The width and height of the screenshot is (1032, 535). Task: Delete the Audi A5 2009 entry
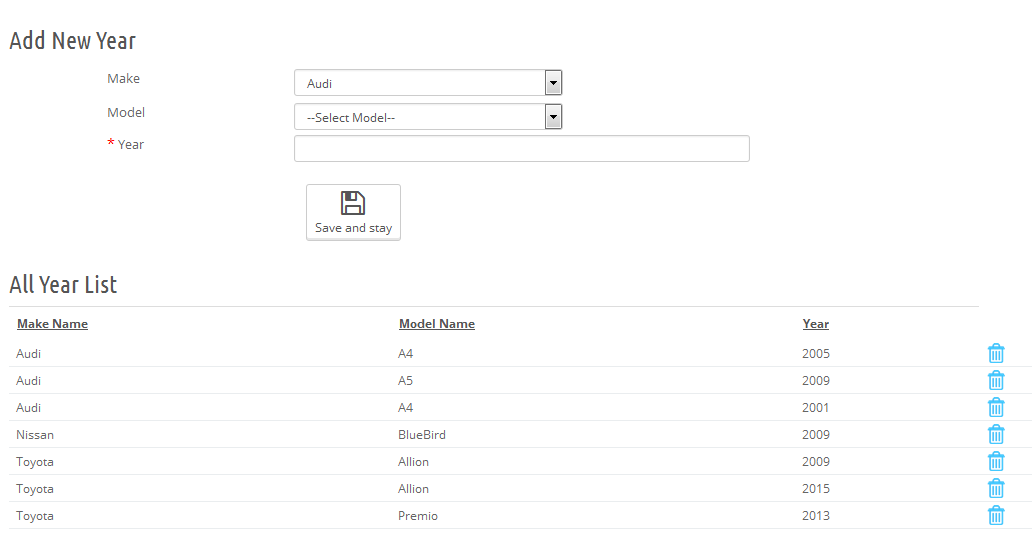coord(996,380)
